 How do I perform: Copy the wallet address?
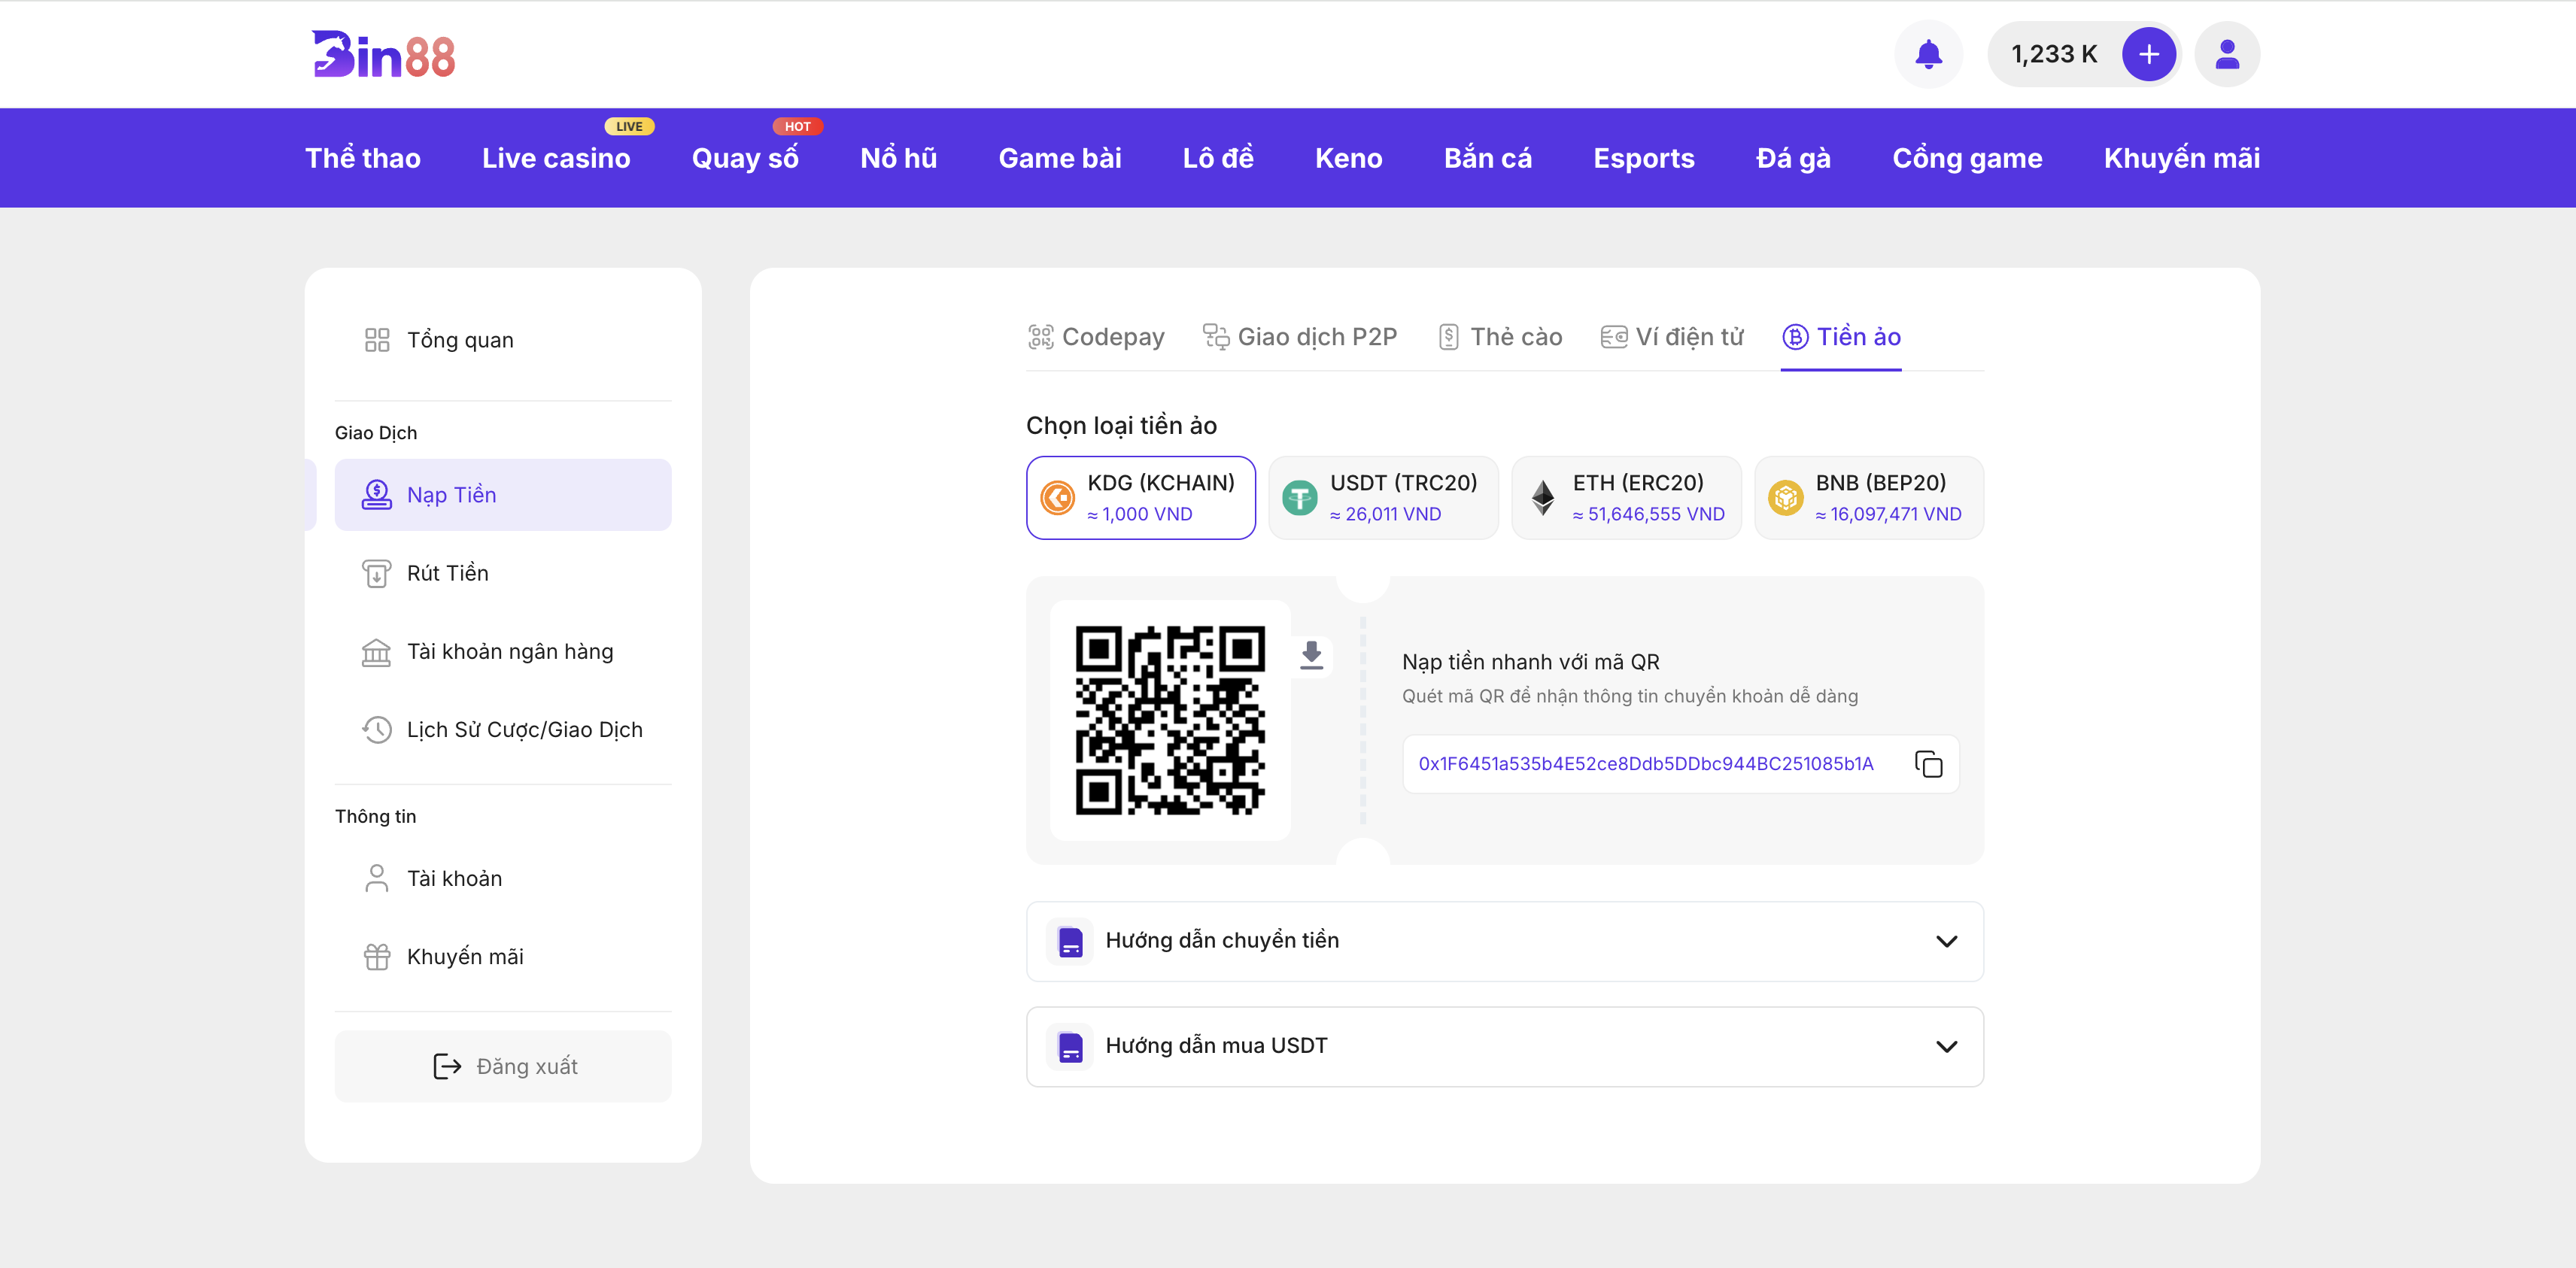[1928, 764]
